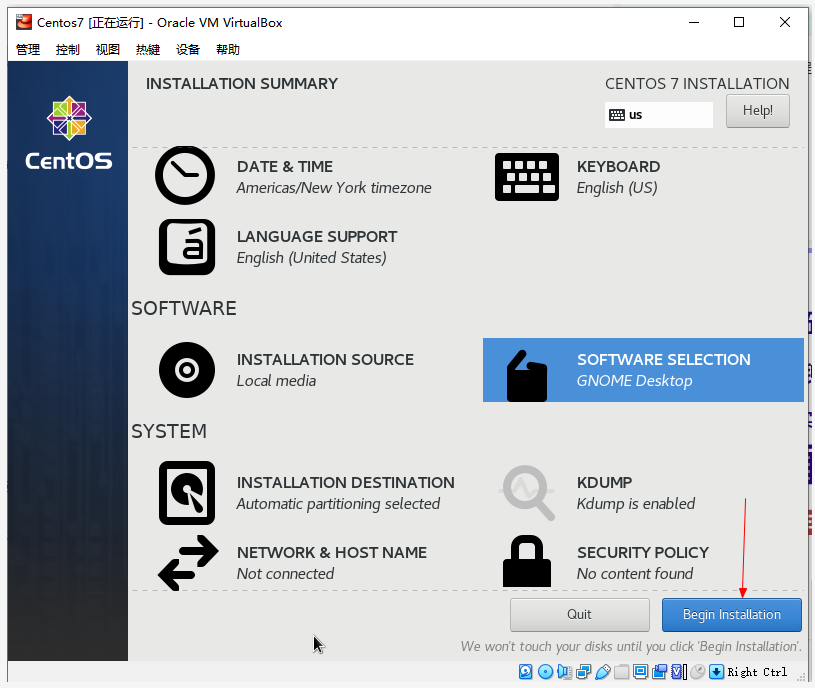This screenshot has width=815, height=688.
Task: Open the 热键 menu
Action: [x=148, y=49]
